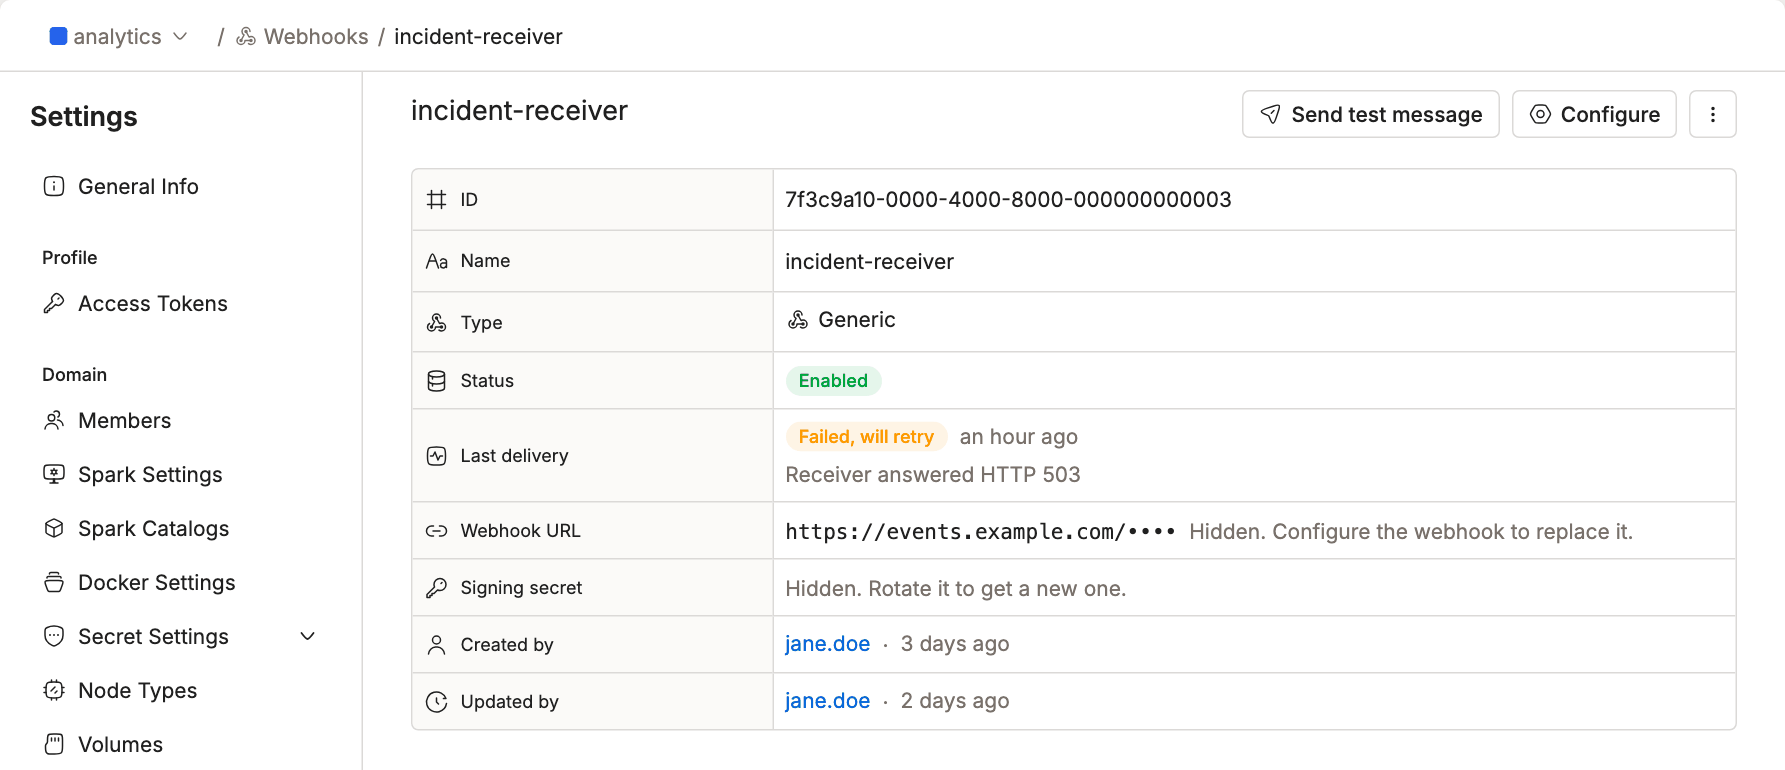Click the Type row webhook icon
This screenshot has width=1785, height=770.
(x=436, y=323)
